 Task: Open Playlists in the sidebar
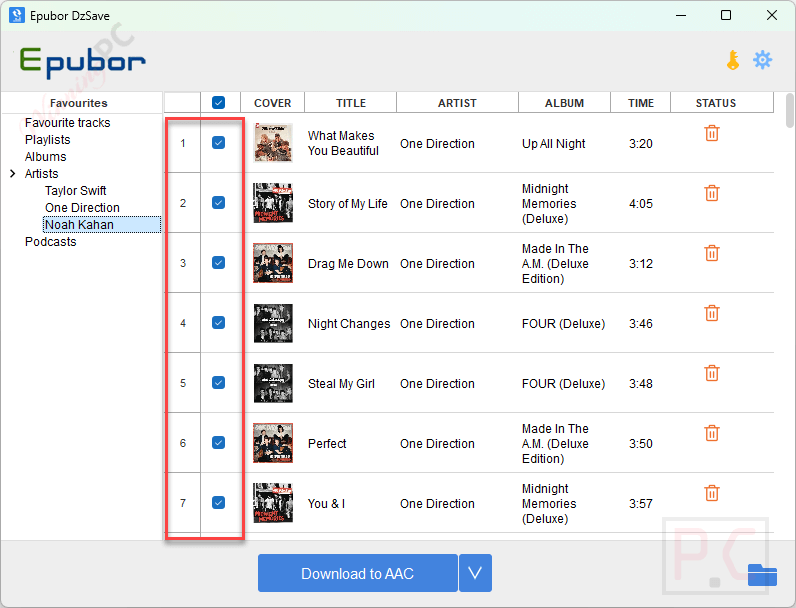coord(48,140)
